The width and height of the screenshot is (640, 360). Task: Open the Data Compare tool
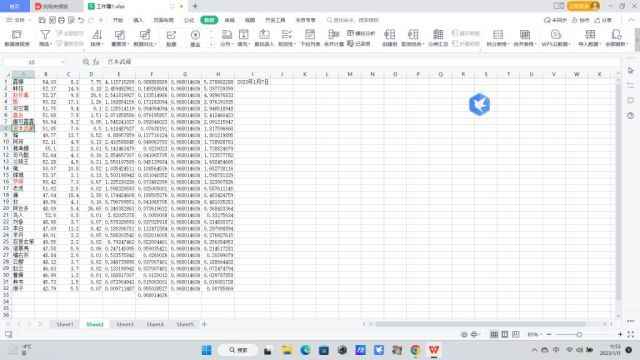(x=144, y=38)
